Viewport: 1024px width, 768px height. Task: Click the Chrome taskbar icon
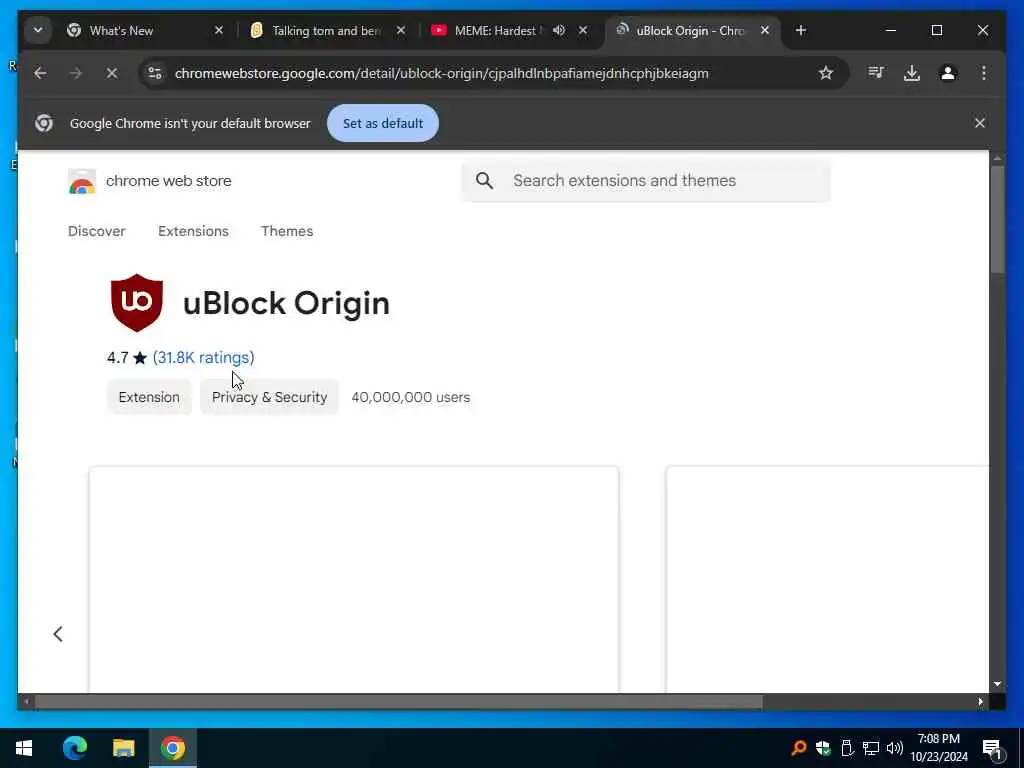[x=173, y=748]
